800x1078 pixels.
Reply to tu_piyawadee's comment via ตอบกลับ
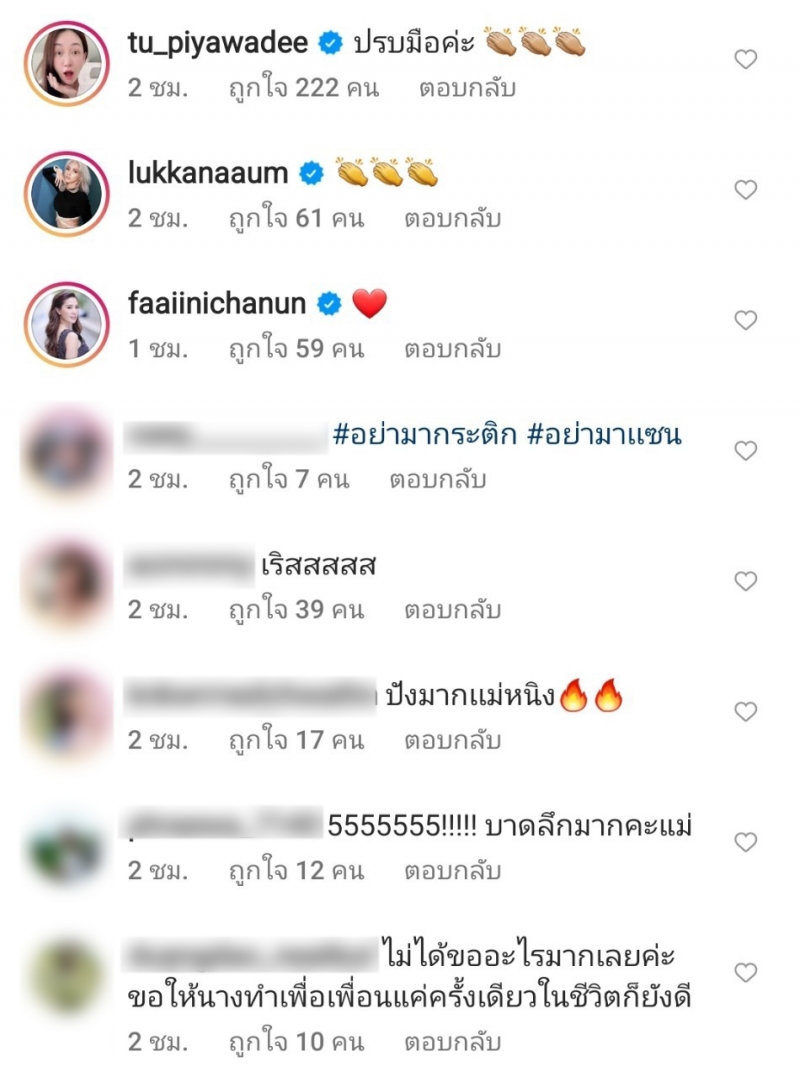coord(467,89)
